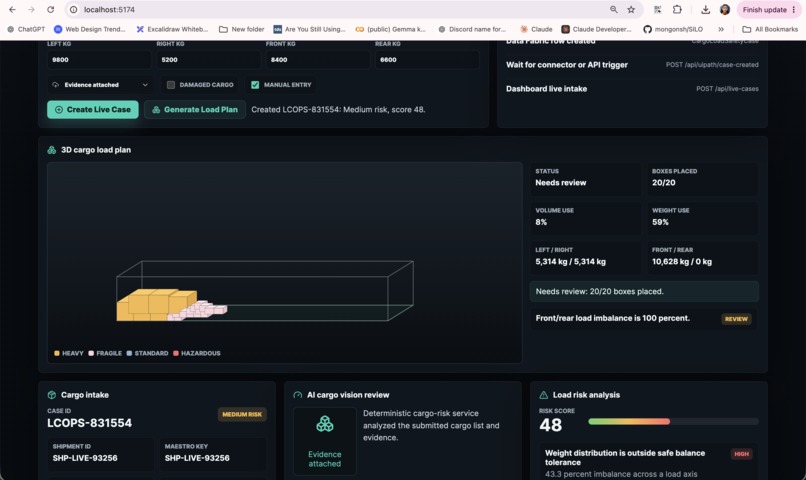Edit the Right KG field showing 5200
The height and width of the screenshot is (480, 806).
coord(208,60)
